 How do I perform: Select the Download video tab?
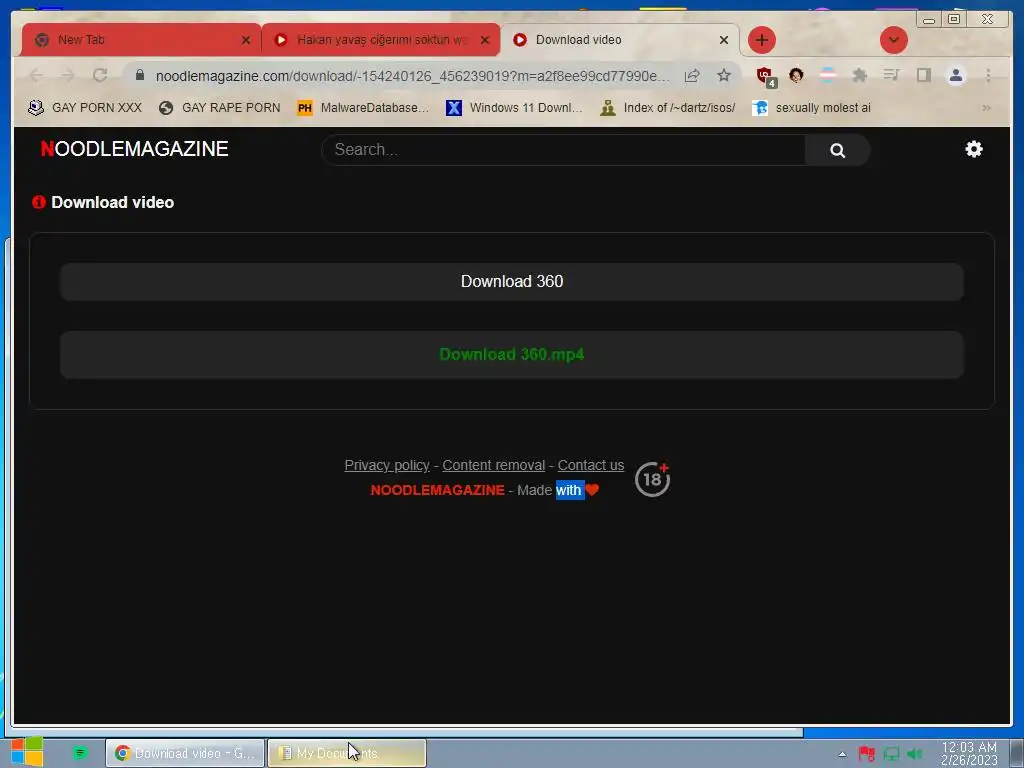(x=619, y=40)
